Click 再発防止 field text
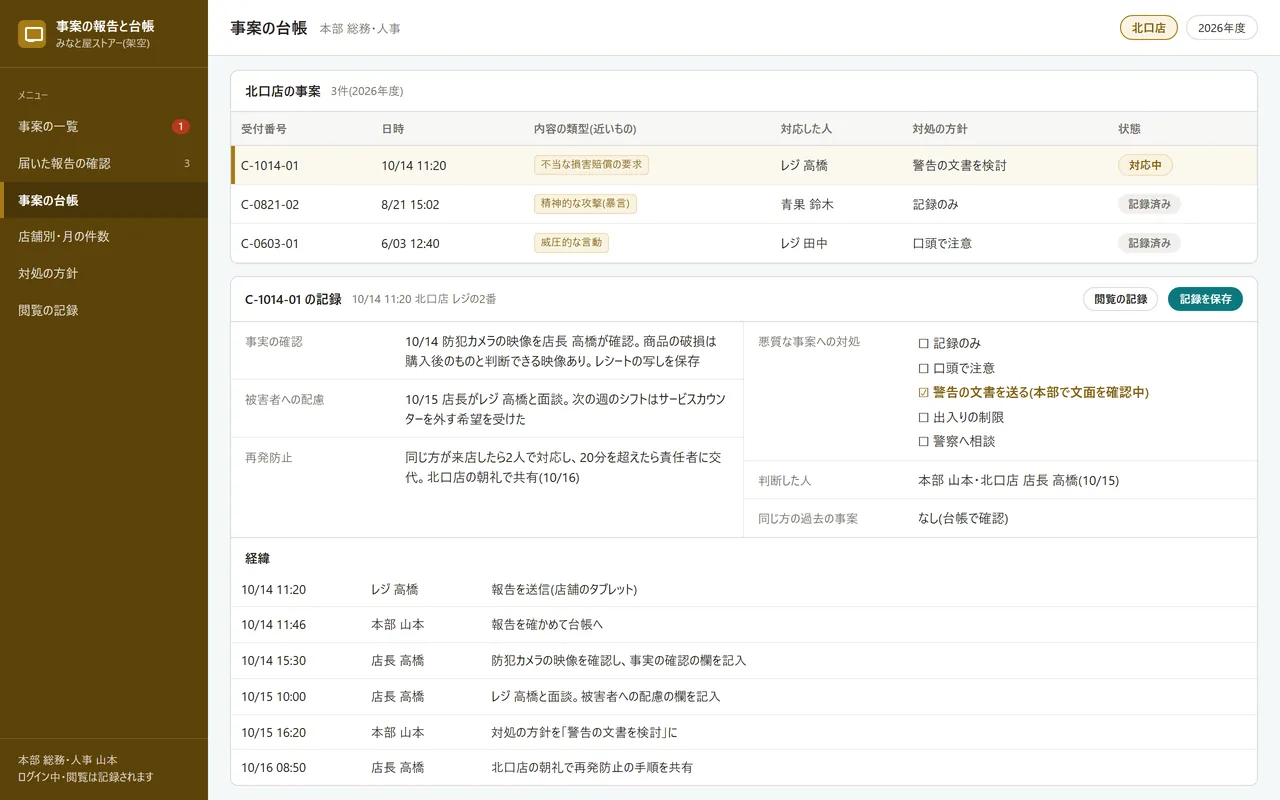Screen dimensions: 1280x800 point(563,467)
